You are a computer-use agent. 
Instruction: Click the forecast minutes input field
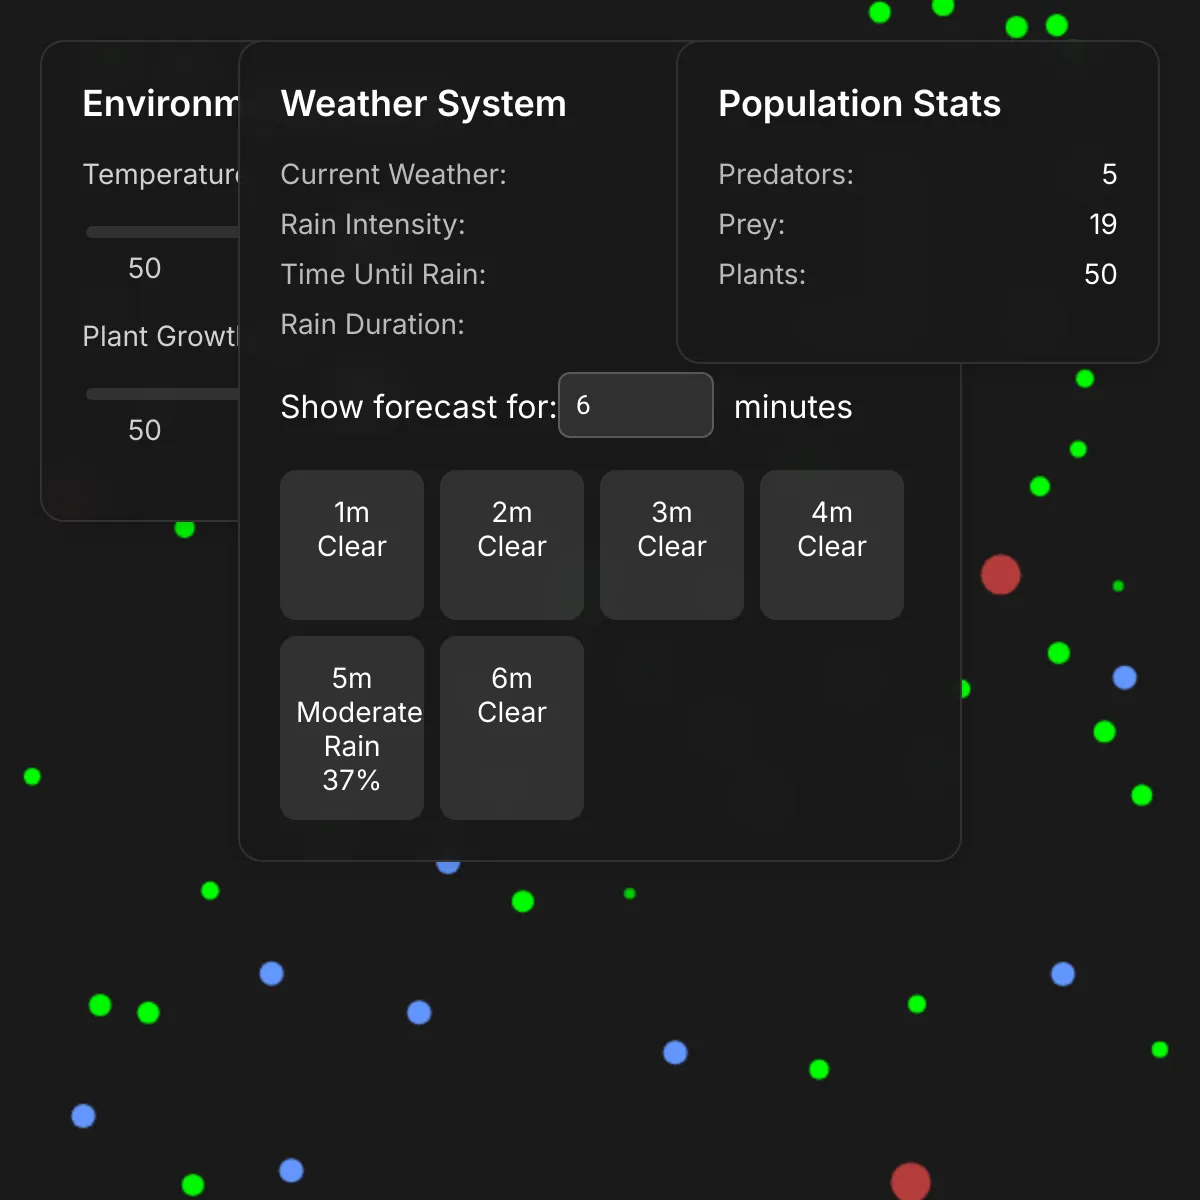(x=635, y=405)
